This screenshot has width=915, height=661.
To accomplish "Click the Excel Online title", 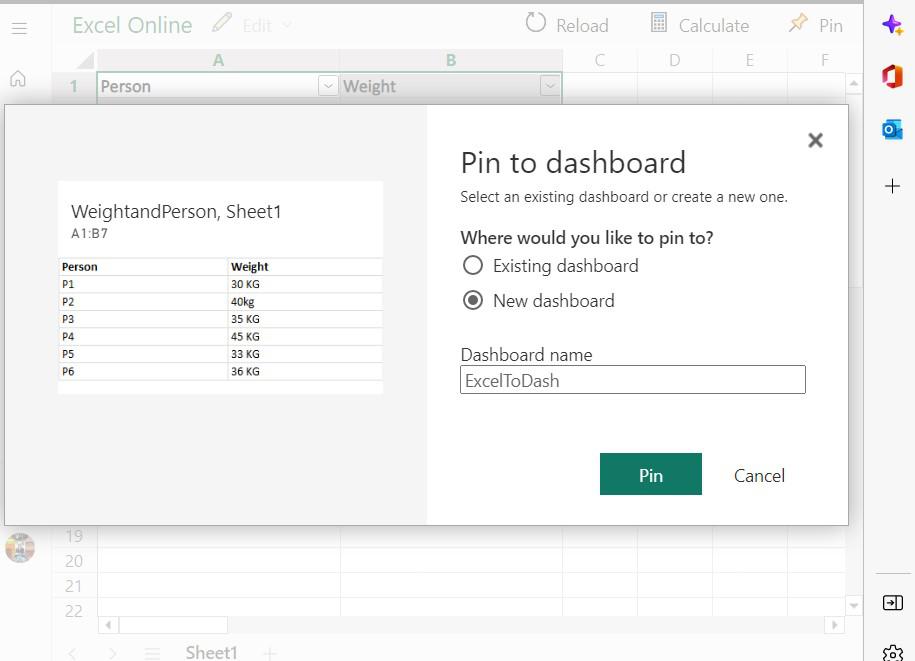I will pos(132,25).
